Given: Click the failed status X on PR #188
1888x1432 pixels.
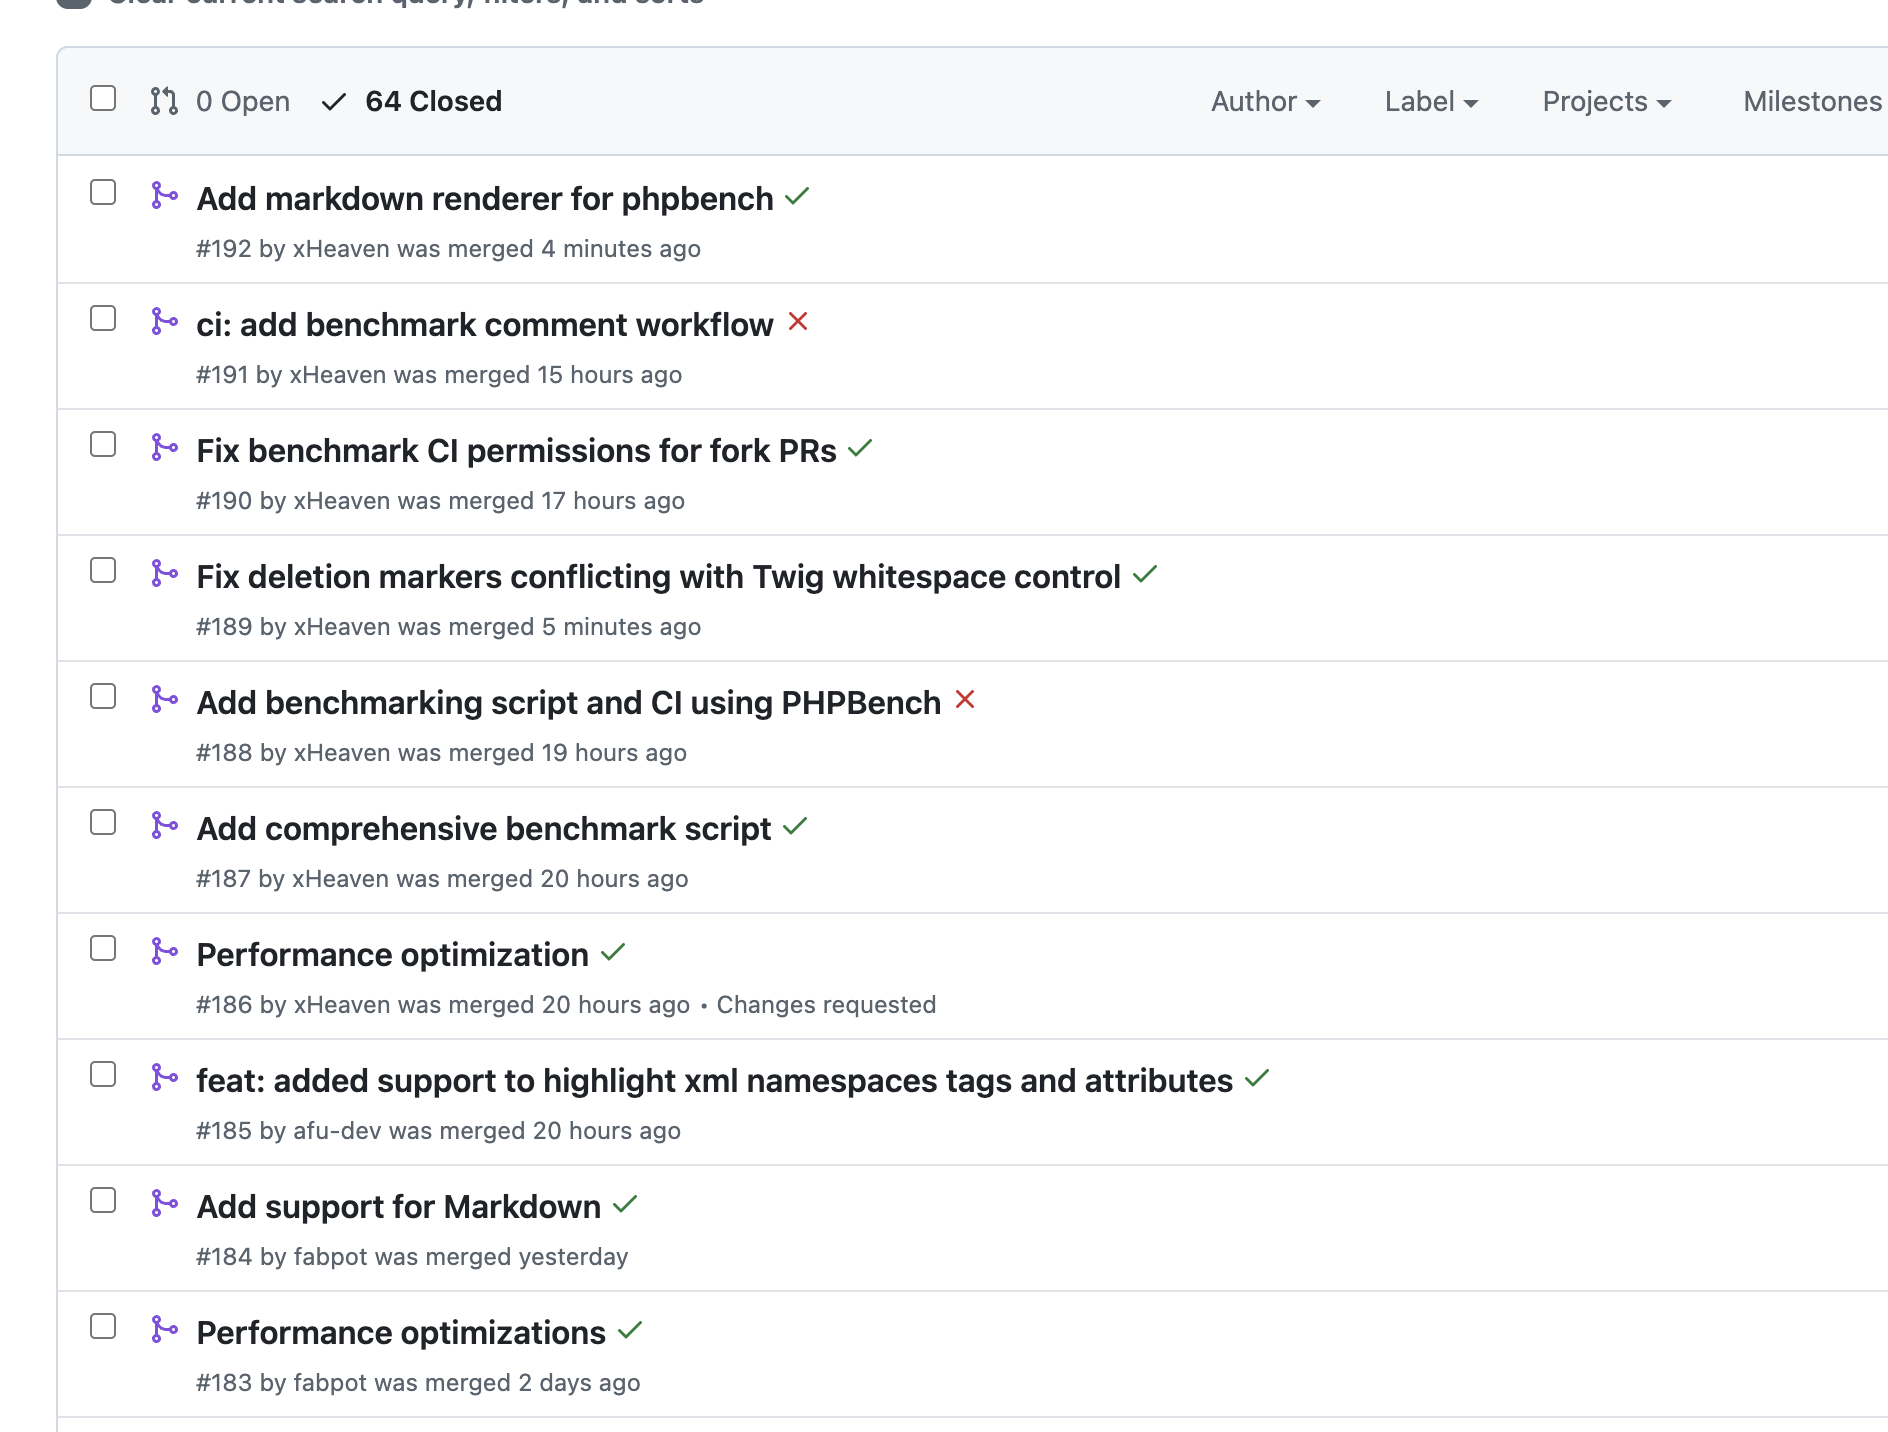Looking at the screenshot, I should [964, 700].
